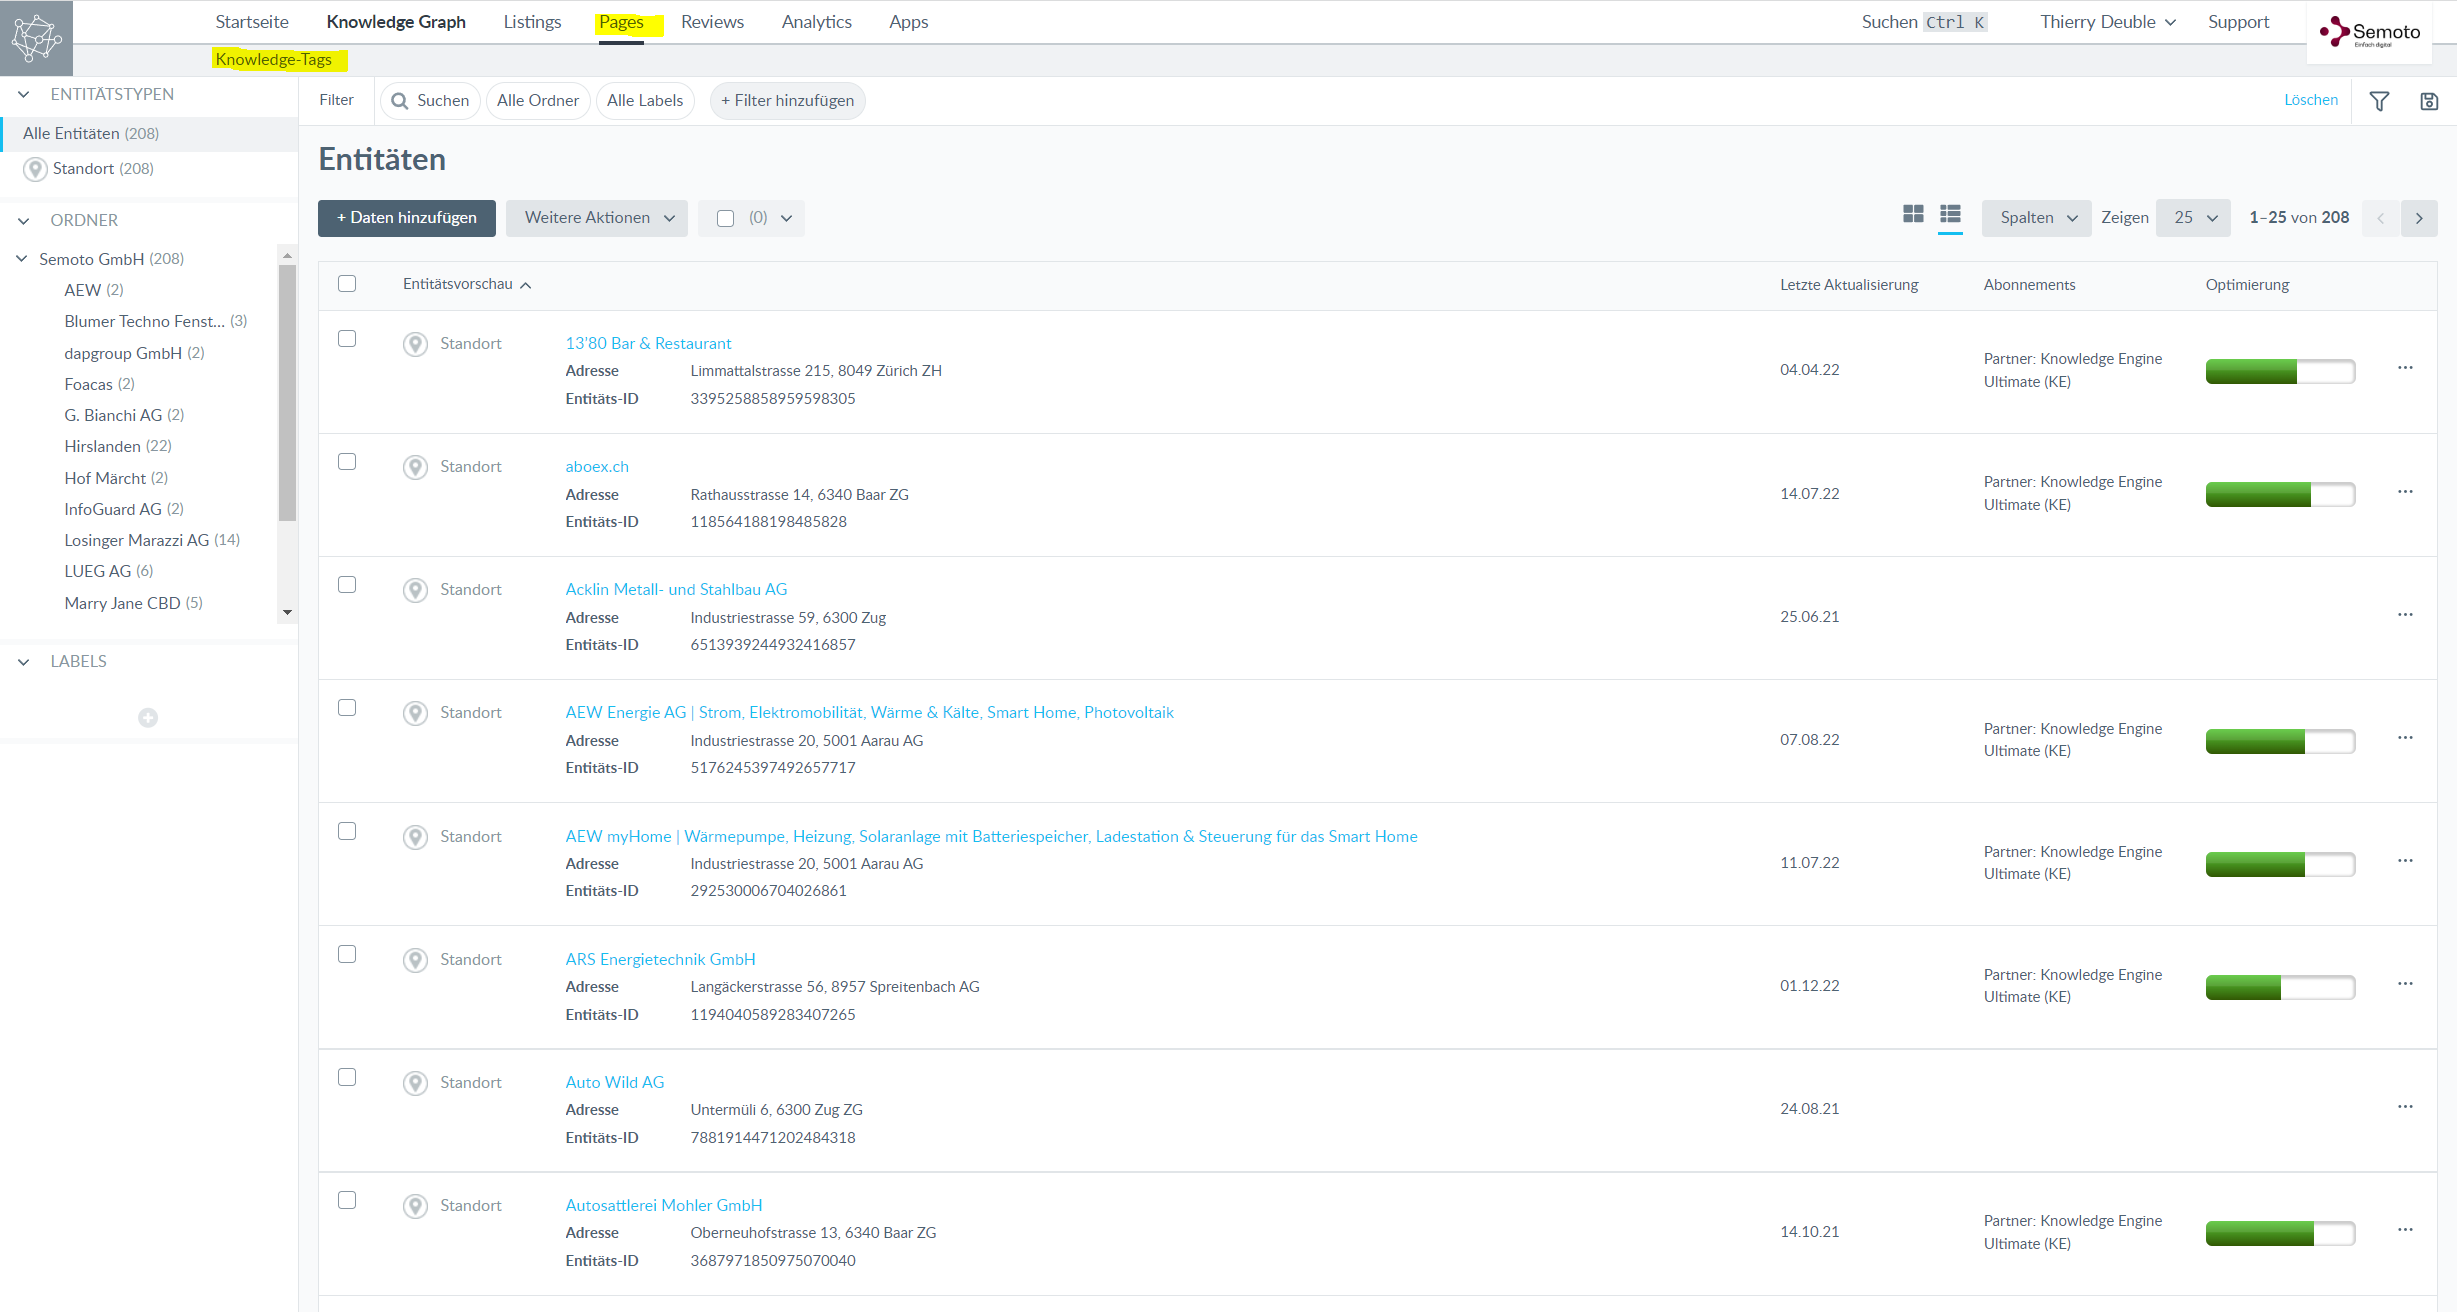Switch to list view layout
This screenshot has width=2457, height=1312.
[x=1949, y=215]
